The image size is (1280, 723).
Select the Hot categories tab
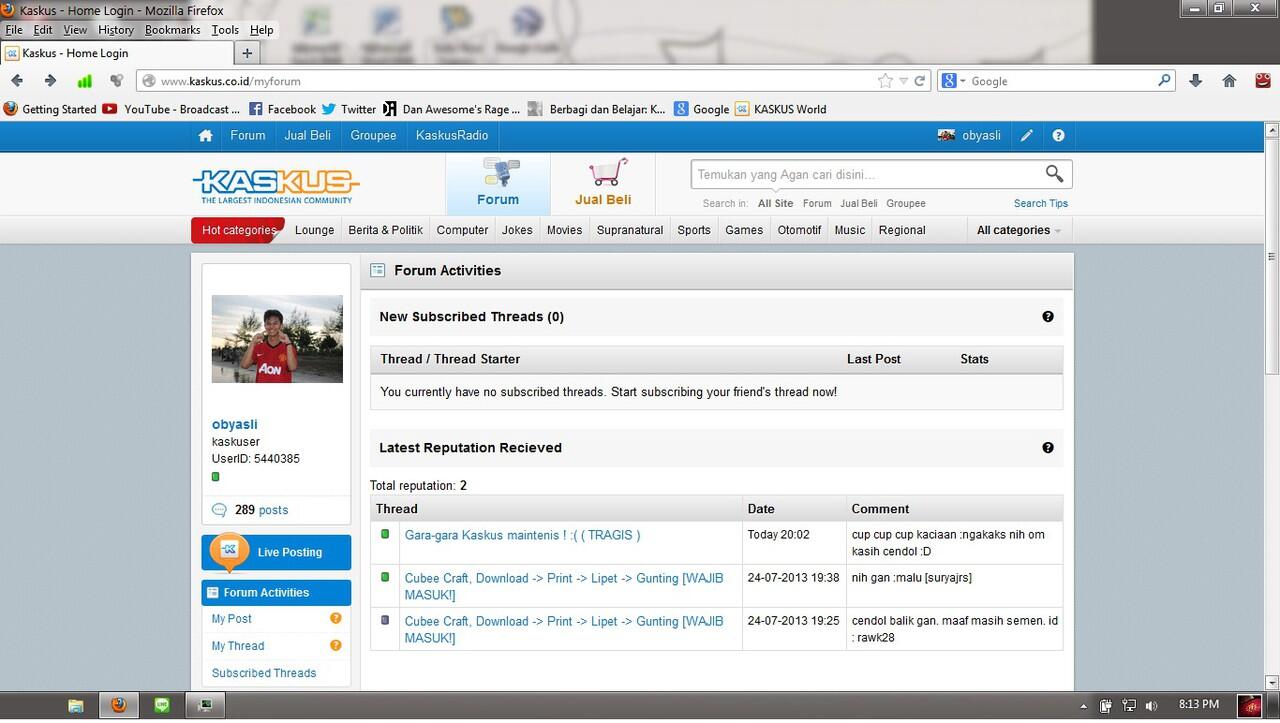point(238,230)
